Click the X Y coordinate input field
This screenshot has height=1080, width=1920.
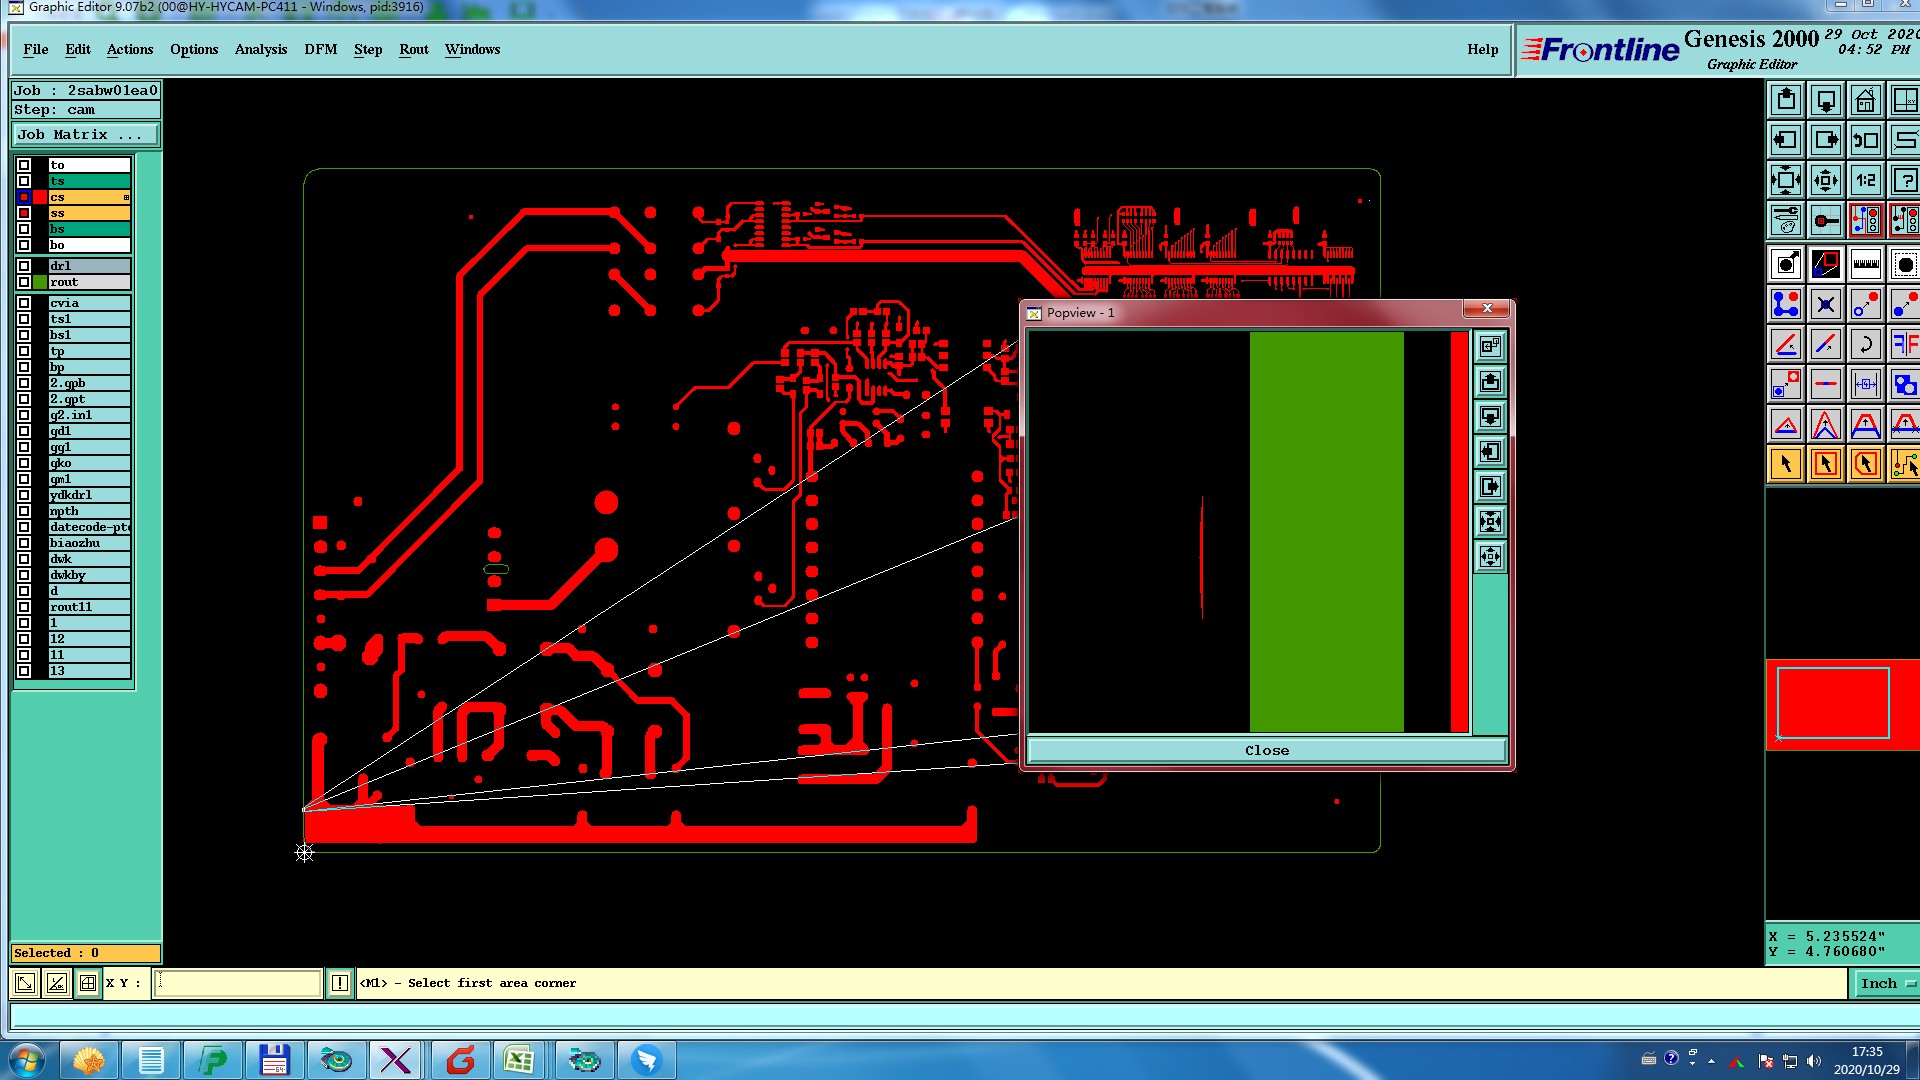pyautogui.click(x=238, y=983)
